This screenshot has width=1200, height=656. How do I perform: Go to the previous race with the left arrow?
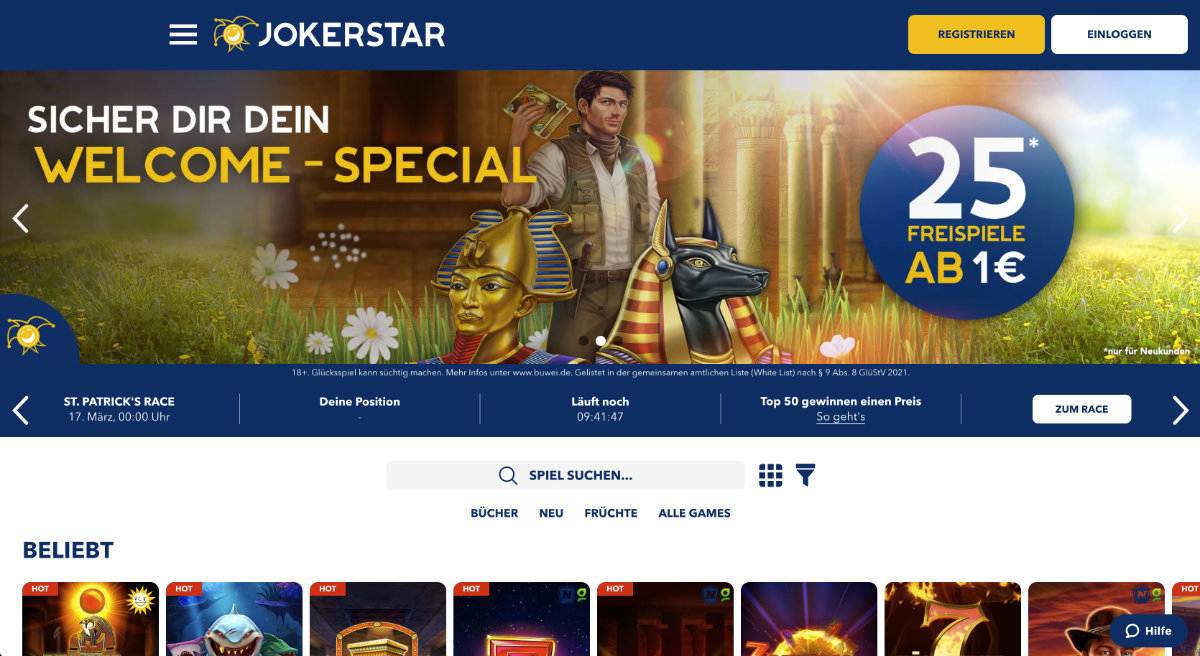(20, 409)
